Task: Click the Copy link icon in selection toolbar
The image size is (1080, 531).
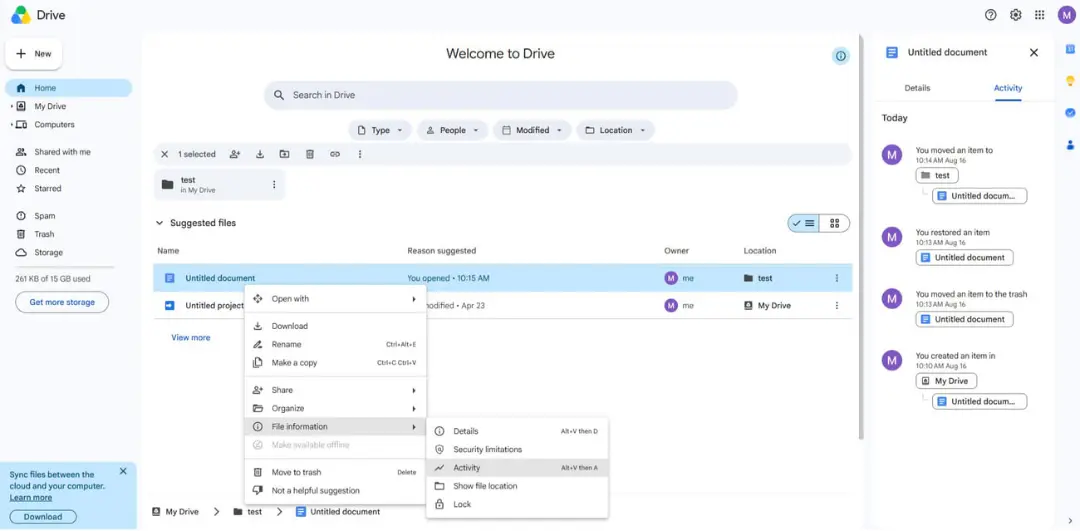Action: coord(335,154)
